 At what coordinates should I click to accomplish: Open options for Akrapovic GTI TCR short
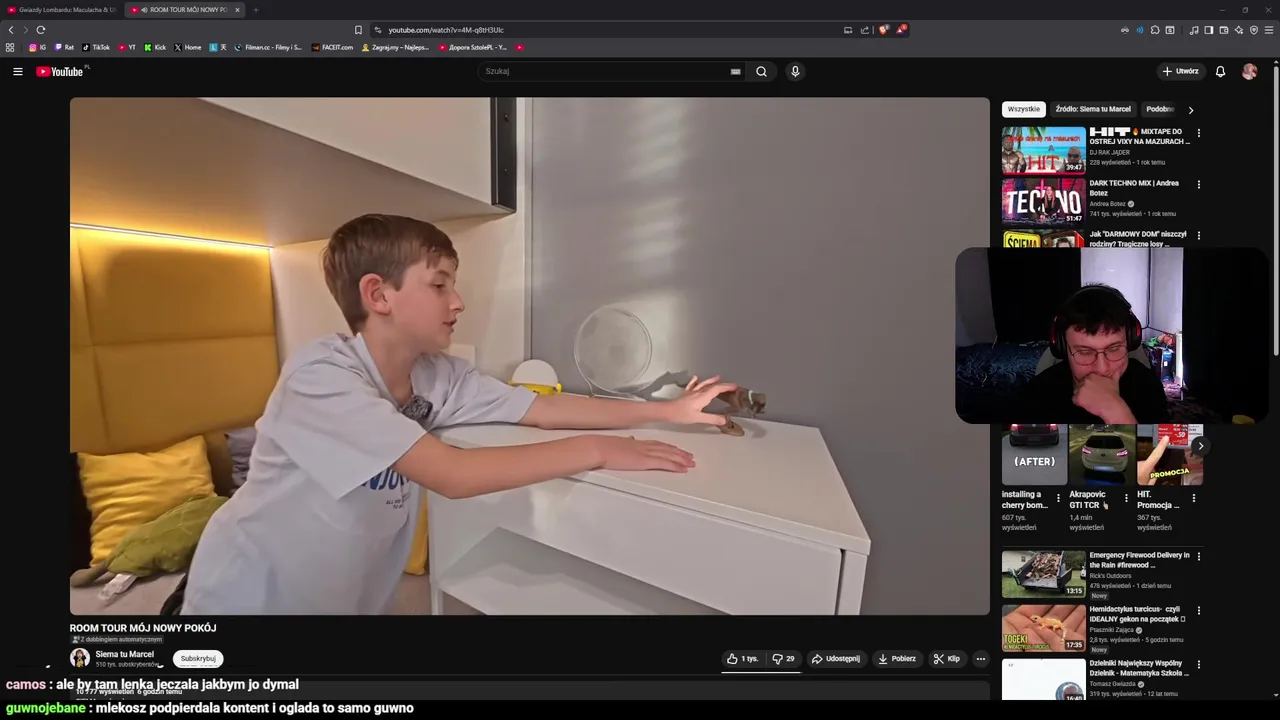(x=1126, y=498)
